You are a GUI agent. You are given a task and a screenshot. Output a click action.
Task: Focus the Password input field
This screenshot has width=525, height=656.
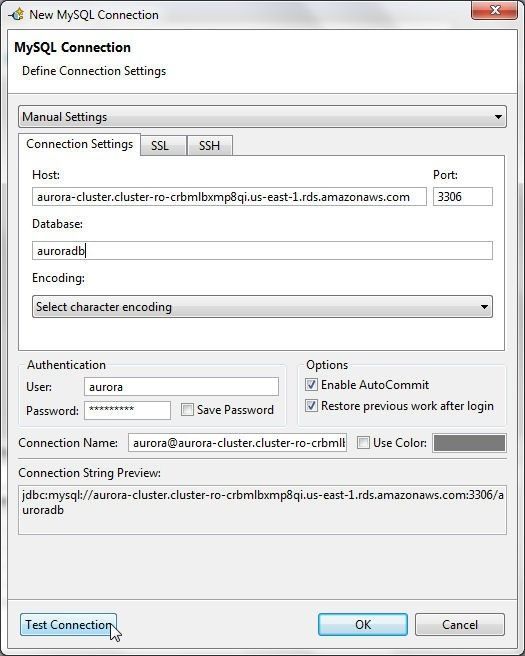127,410
